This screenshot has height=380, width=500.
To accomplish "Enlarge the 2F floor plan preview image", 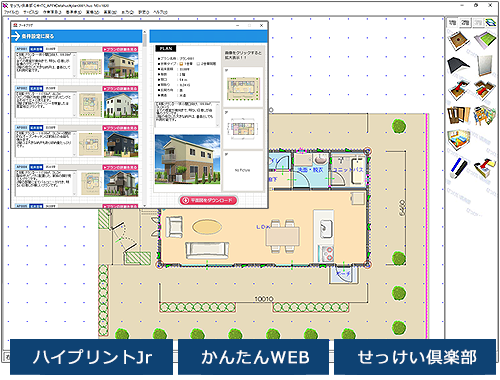I will click(x=243, y=129).
